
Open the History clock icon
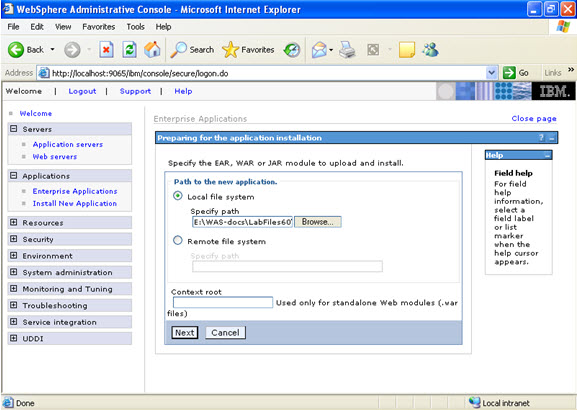pos(292,50)
